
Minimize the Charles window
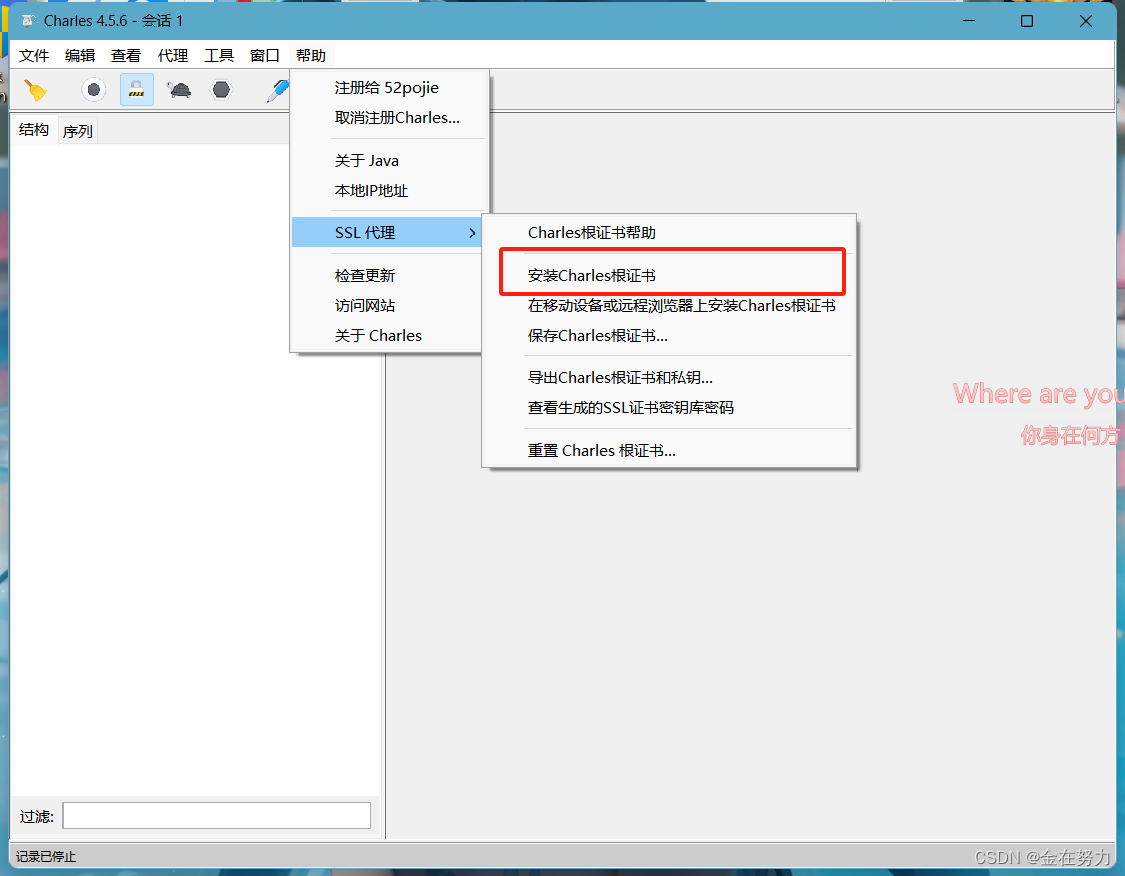click(969, 21)
